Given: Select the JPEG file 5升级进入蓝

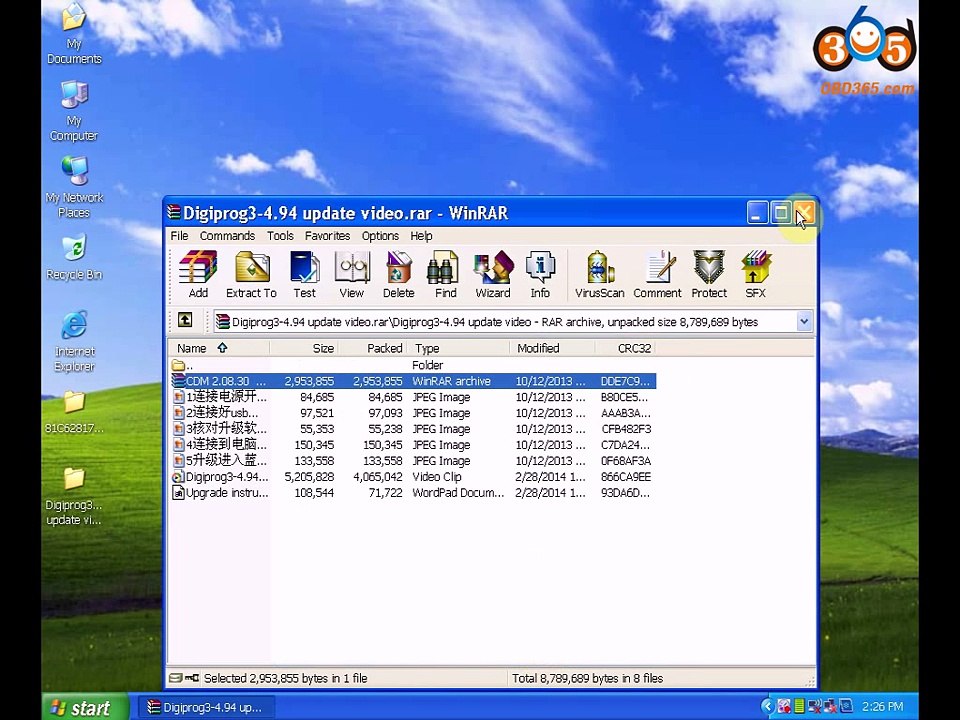Looking at the screenshot, I should click(413, 460).
